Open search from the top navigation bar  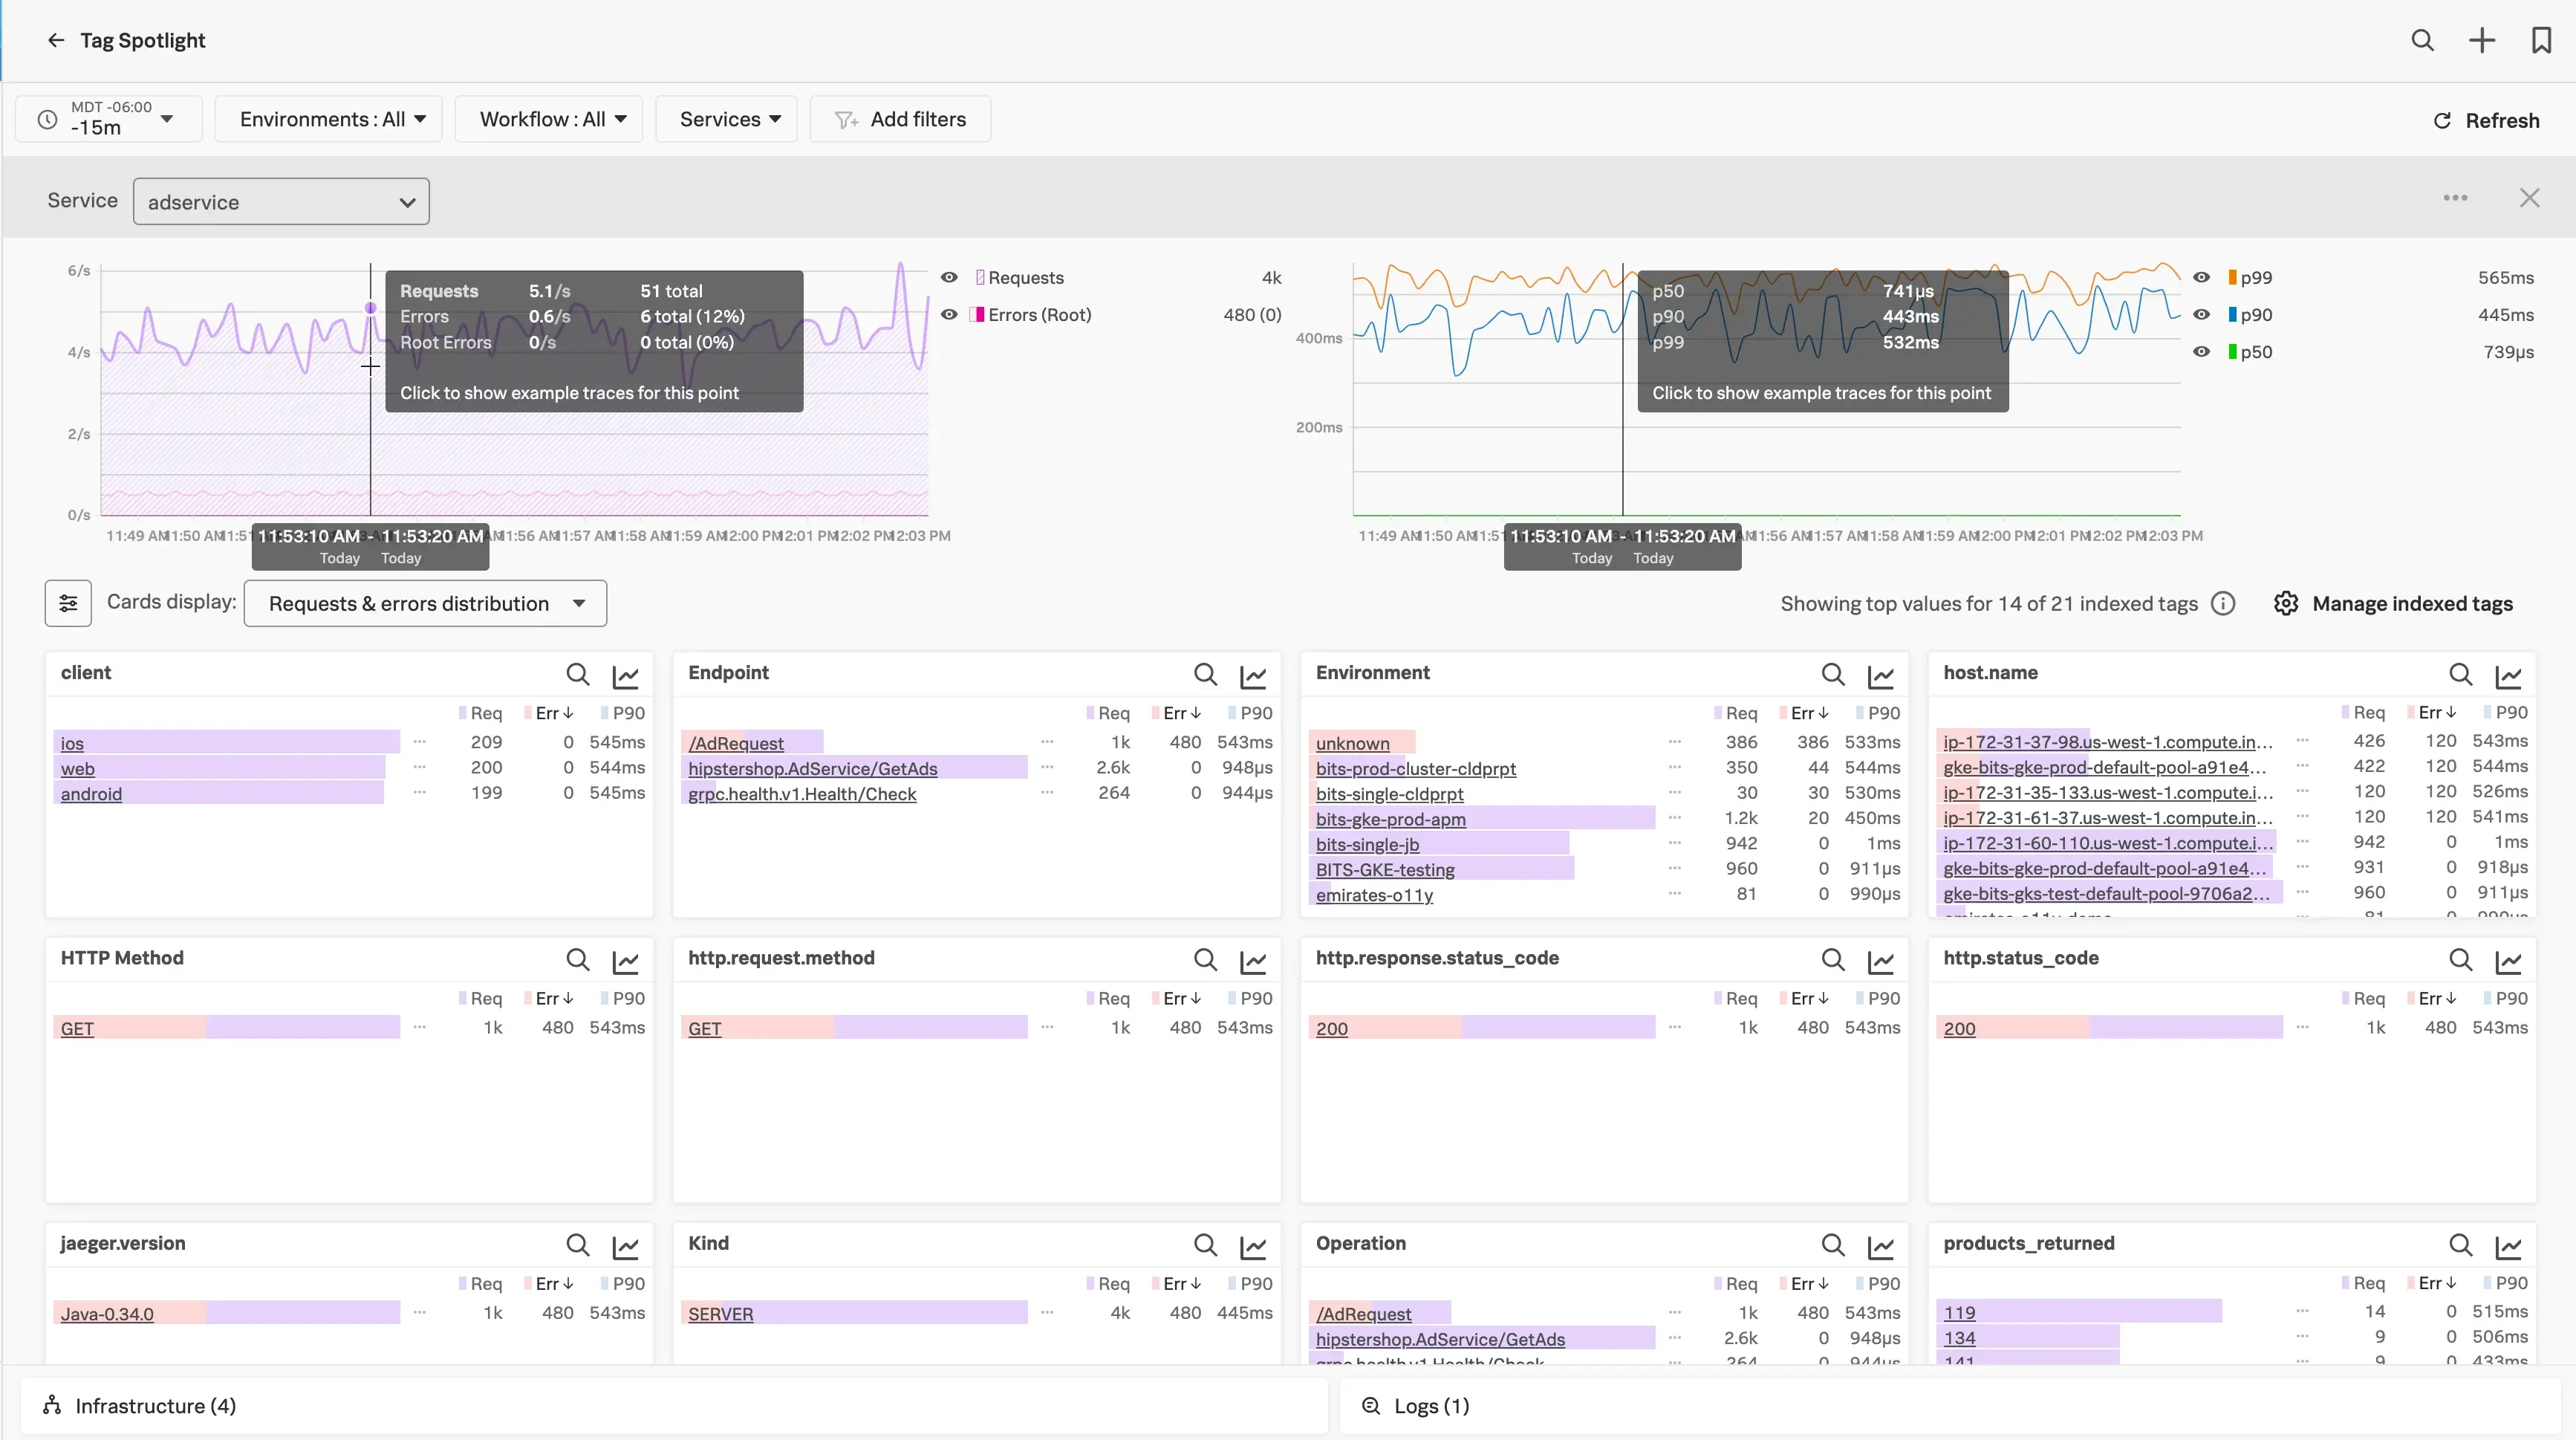[x=2423, y=40]
